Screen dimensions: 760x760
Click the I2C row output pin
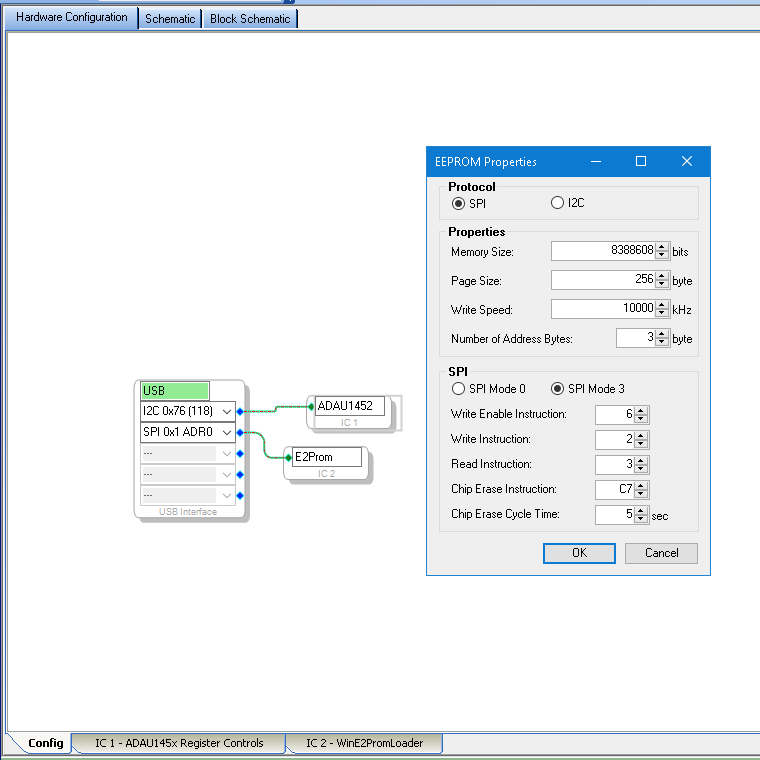tap(240, 412)
